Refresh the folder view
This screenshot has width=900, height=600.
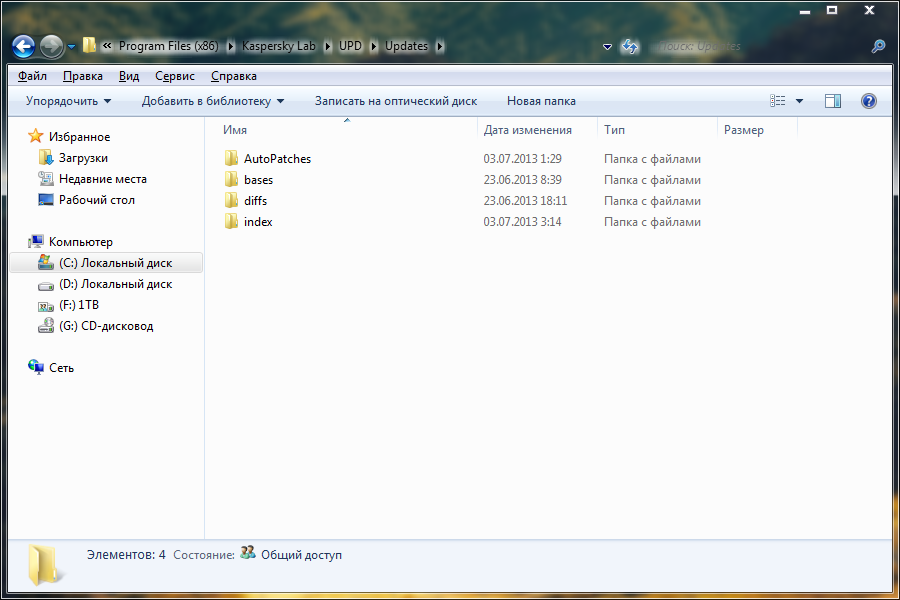tap(630, 47)
